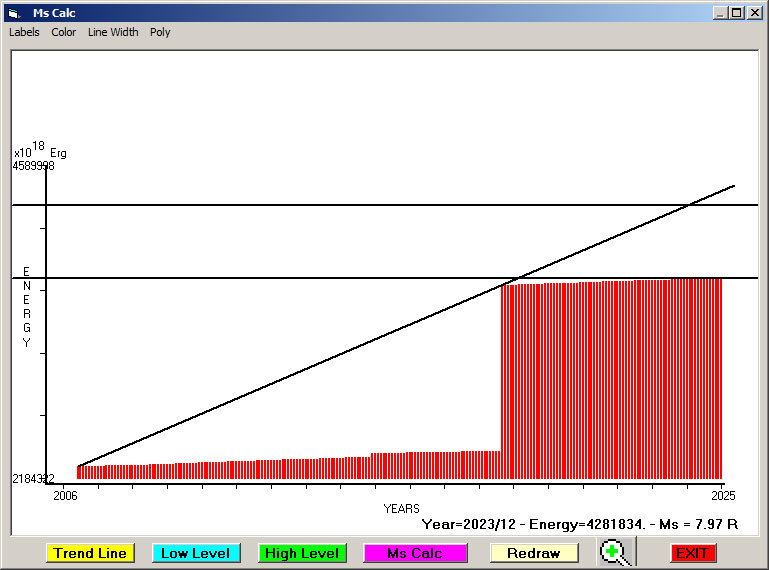Image resolution: width=769 pixels, height=570 pixels.
Task: Select the upper horizontal level line
Action: (x=300, y=205)
